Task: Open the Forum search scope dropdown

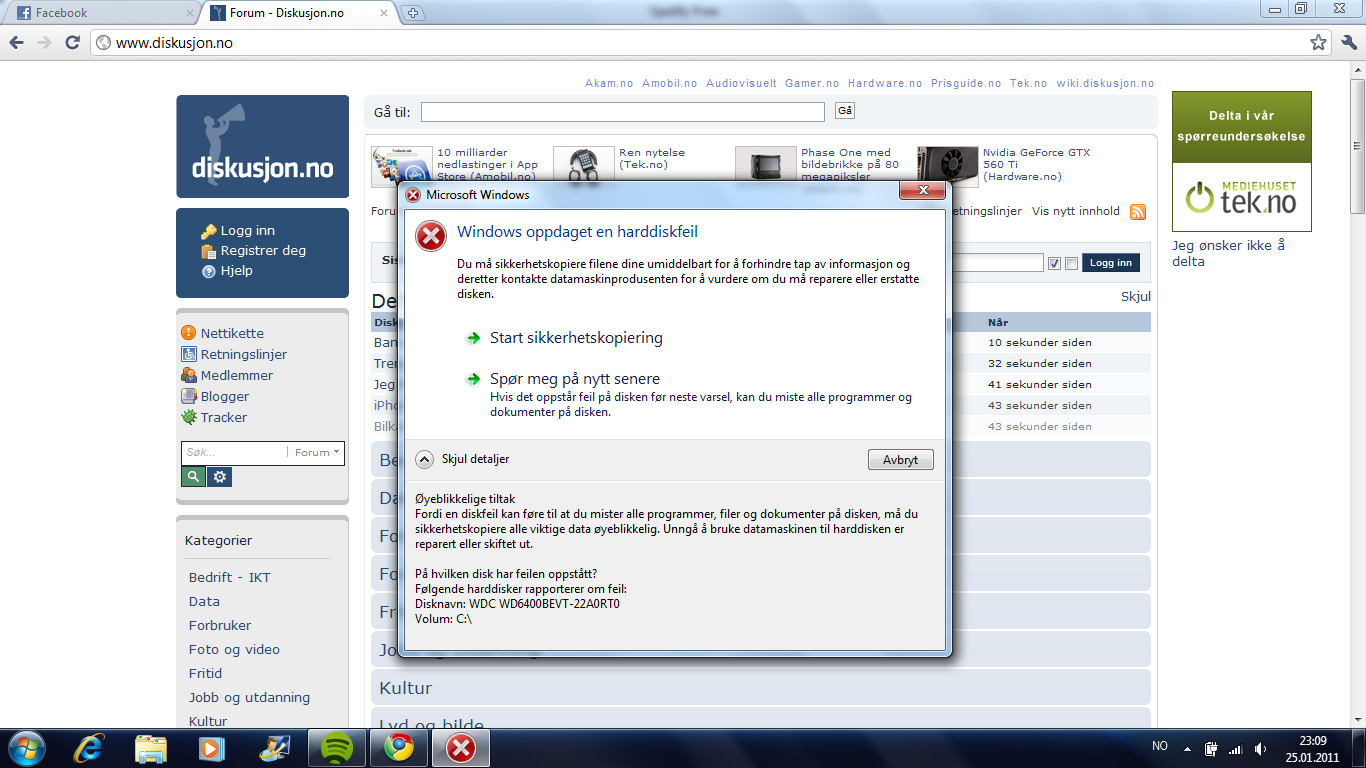Action: point(317,453)
